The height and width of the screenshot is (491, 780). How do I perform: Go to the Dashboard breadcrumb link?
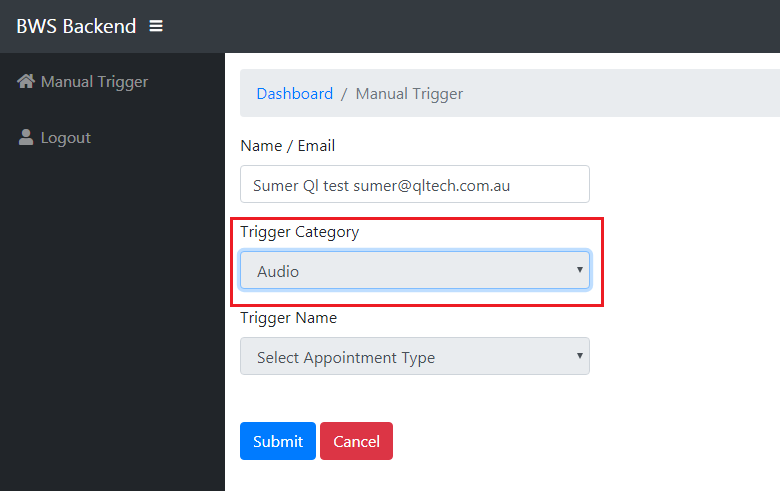point(294,94)
